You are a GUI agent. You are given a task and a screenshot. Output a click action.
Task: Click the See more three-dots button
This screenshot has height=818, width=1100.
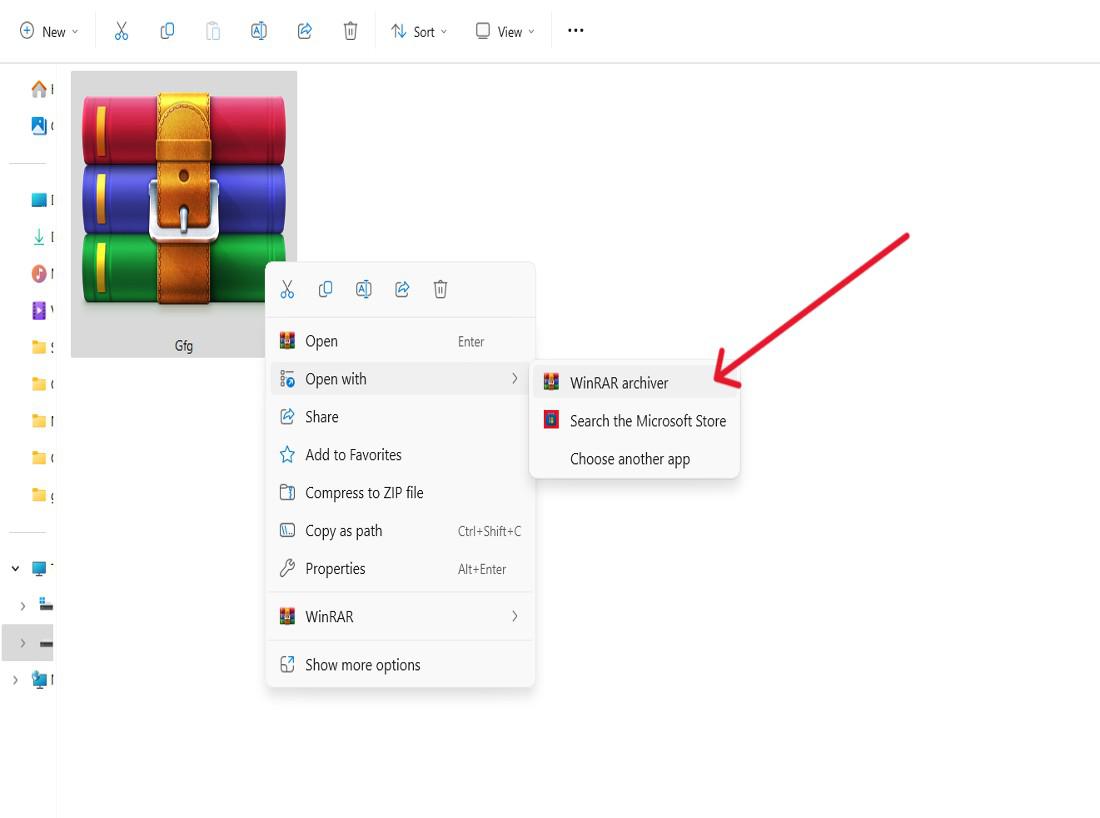(x=575, y=31)
